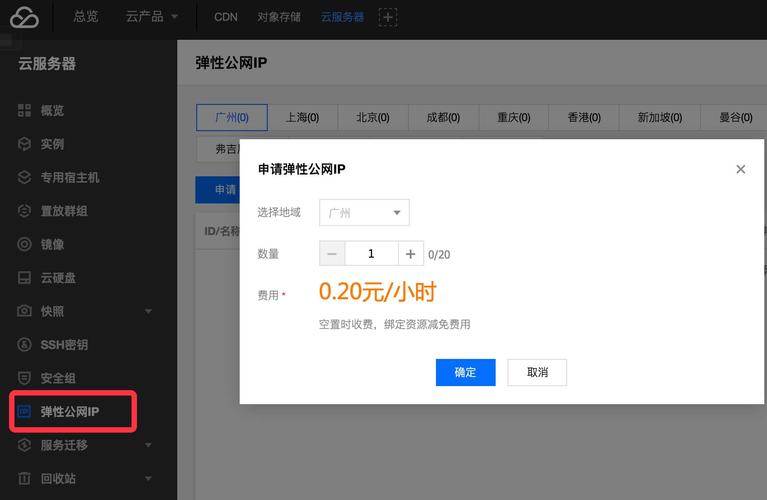Screen dimensions: 767x500
Task: Click the 0.20元/小时 price text
Action: (x=377, y=292)
